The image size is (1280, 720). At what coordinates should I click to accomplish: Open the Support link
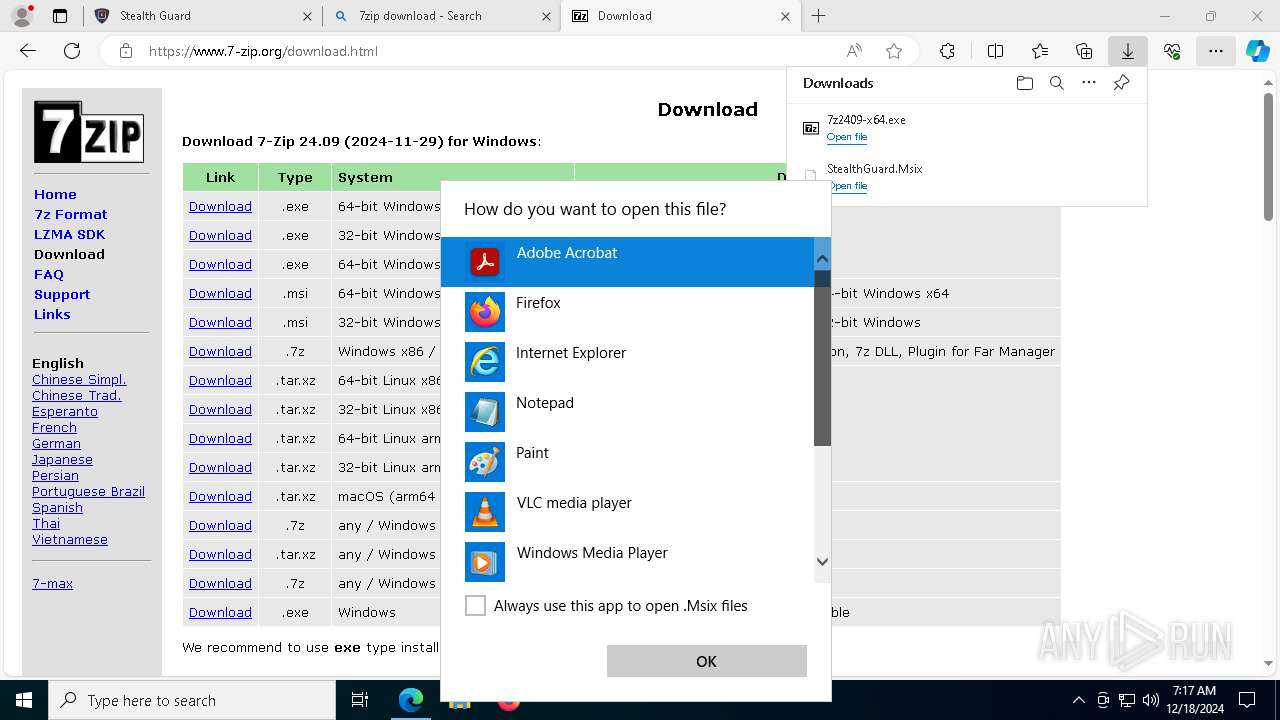[62, 294]
